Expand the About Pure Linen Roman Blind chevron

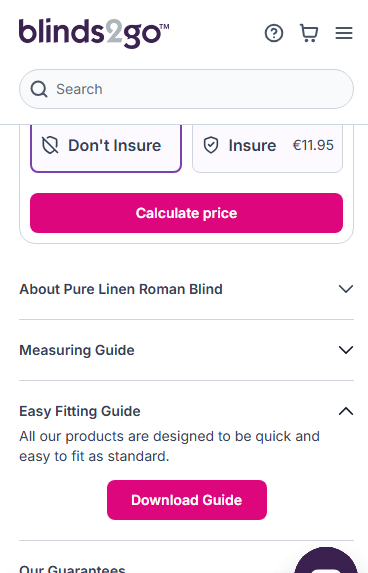[x=346, y=289]
